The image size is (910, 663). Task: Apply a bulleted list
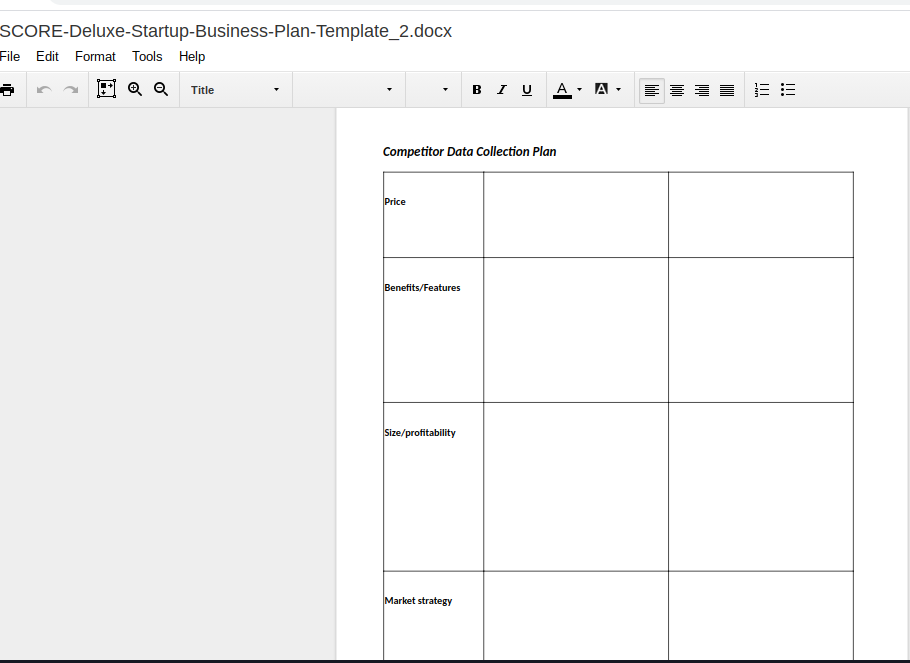788,89
